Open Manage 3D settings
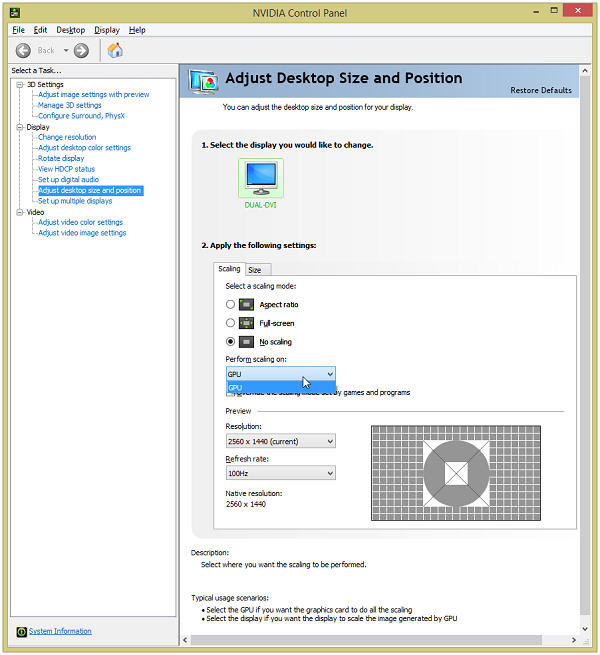 click(x=70, y=105)
